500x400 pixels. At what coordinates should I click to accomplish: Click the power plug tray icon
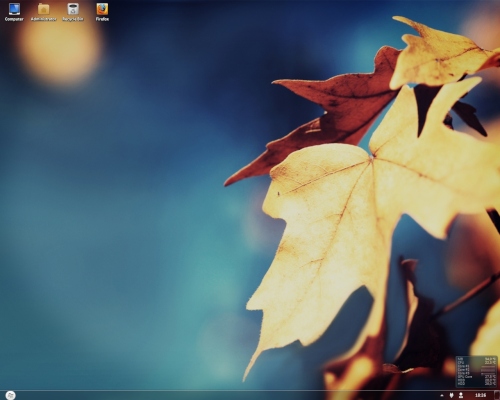[x=452, y=395]
